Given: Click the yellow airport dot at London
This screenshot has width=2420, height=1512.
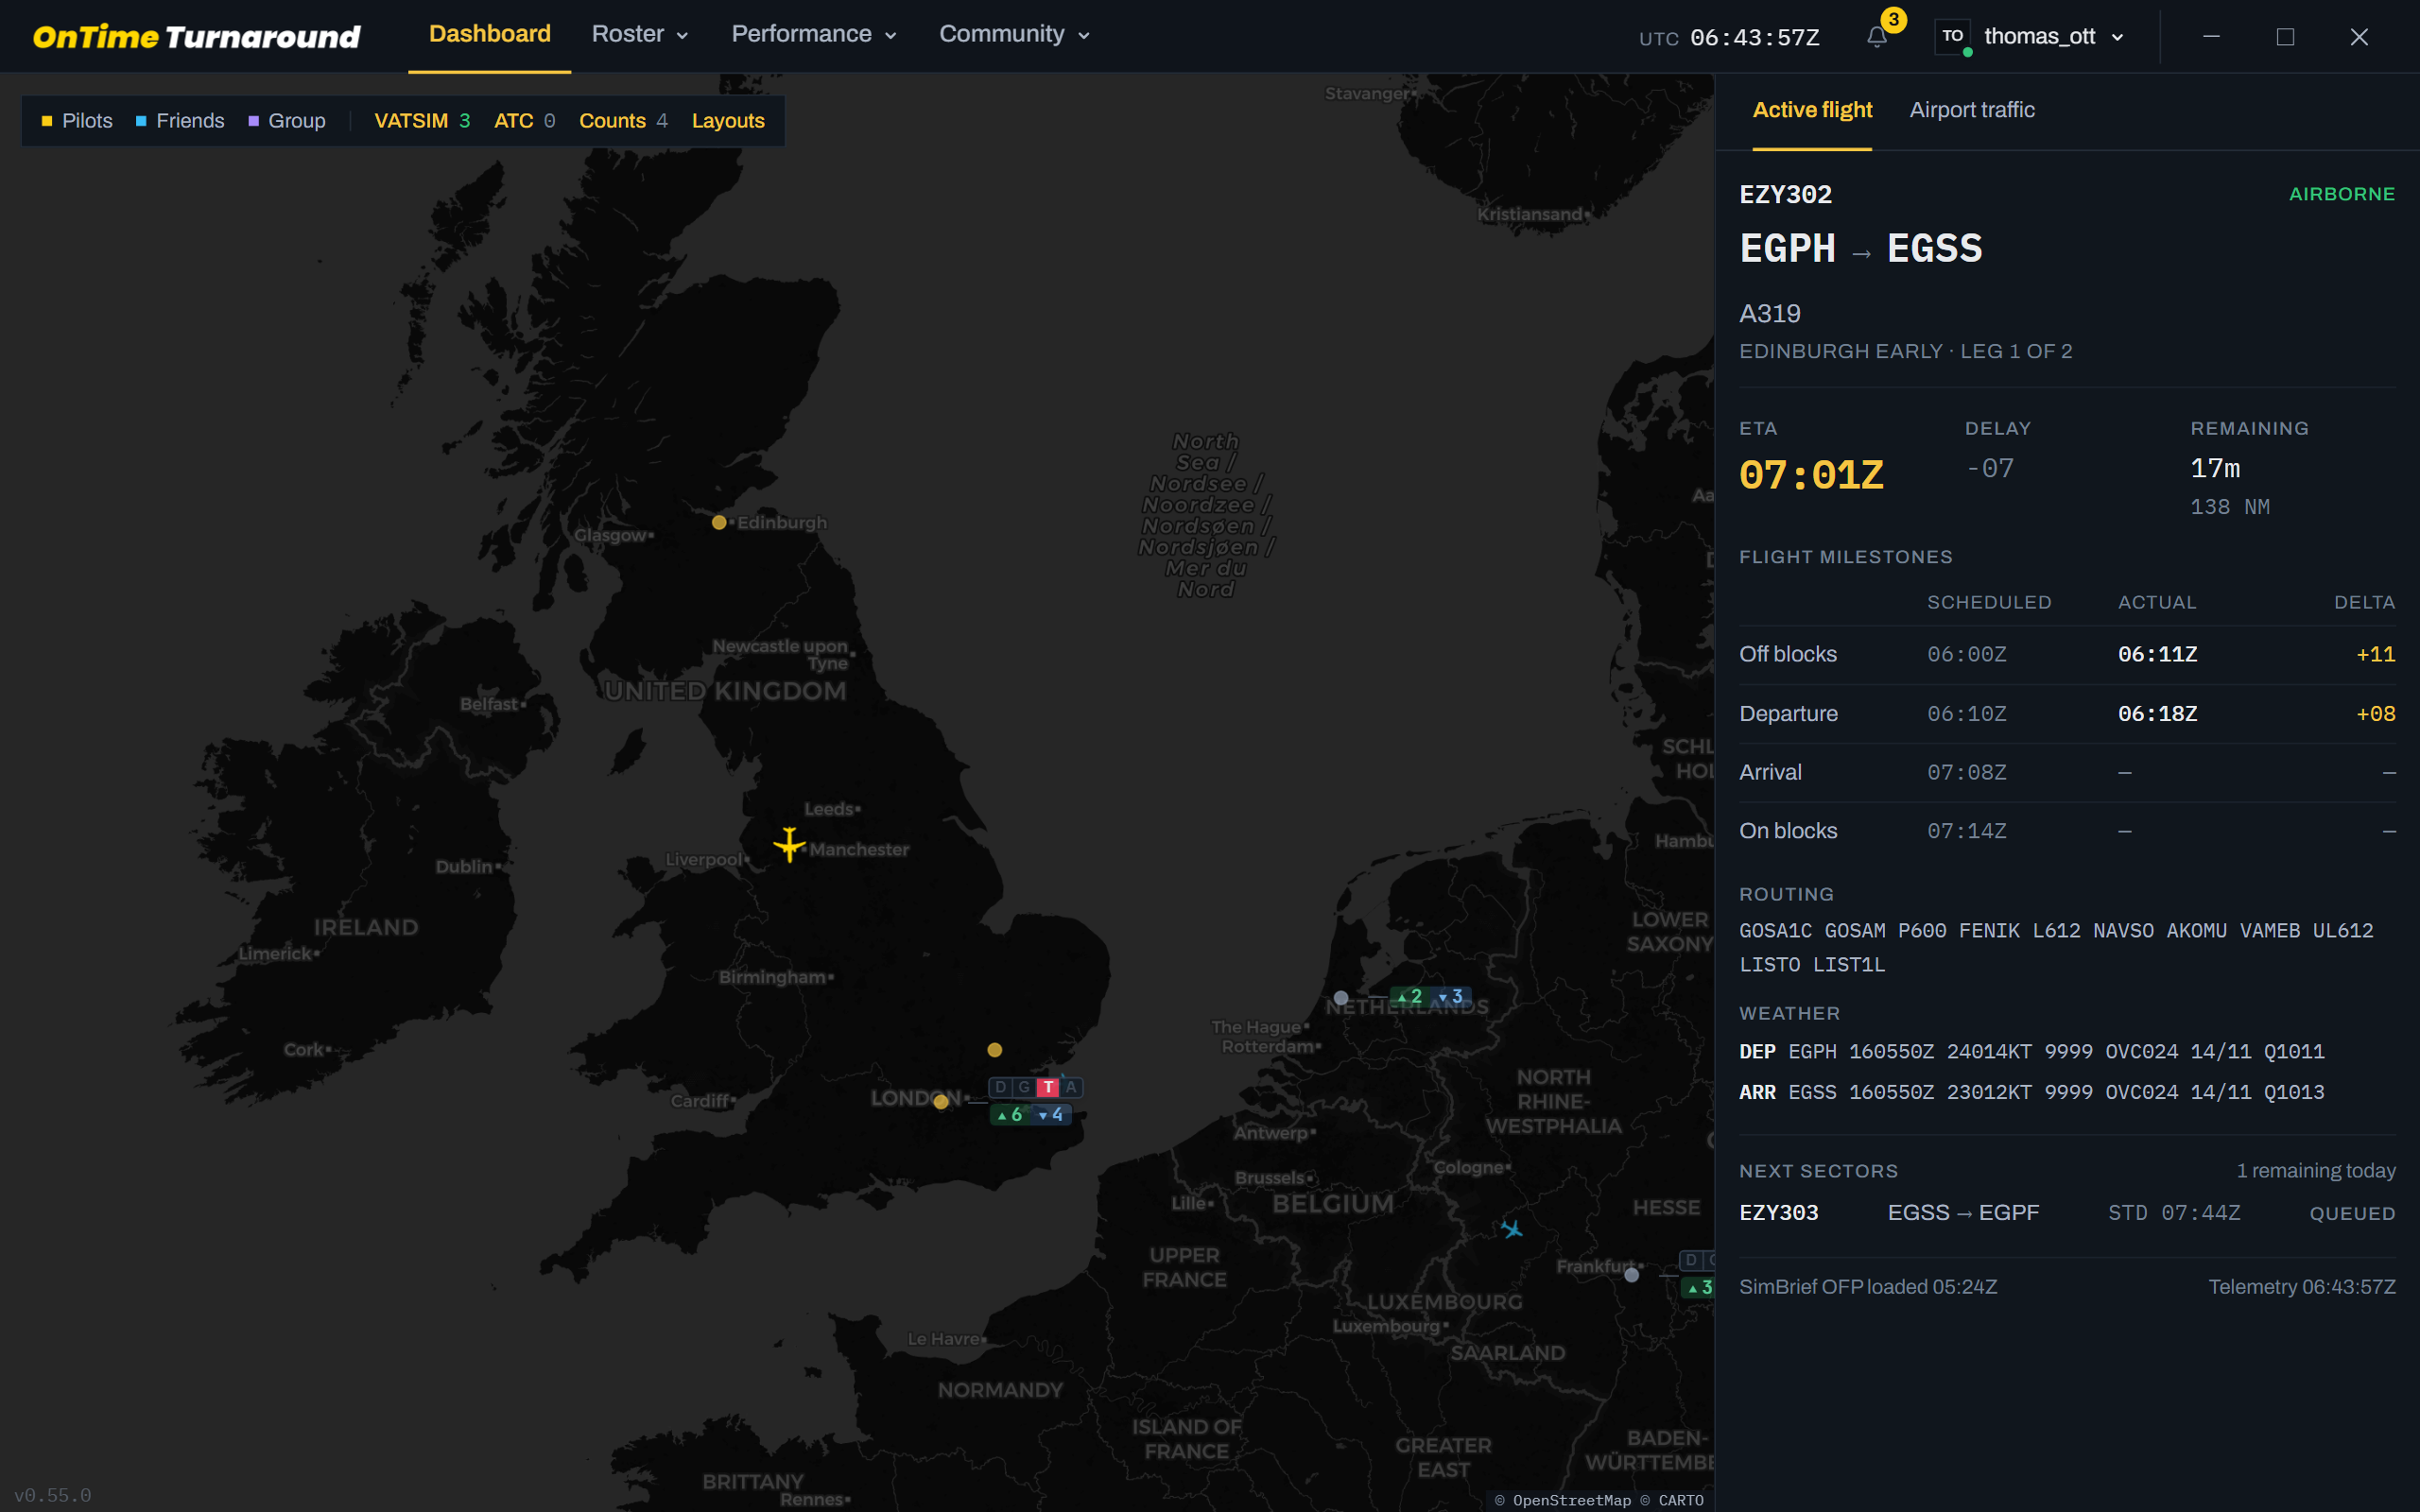Looking at the screenshot, I should coord(940,1102).
